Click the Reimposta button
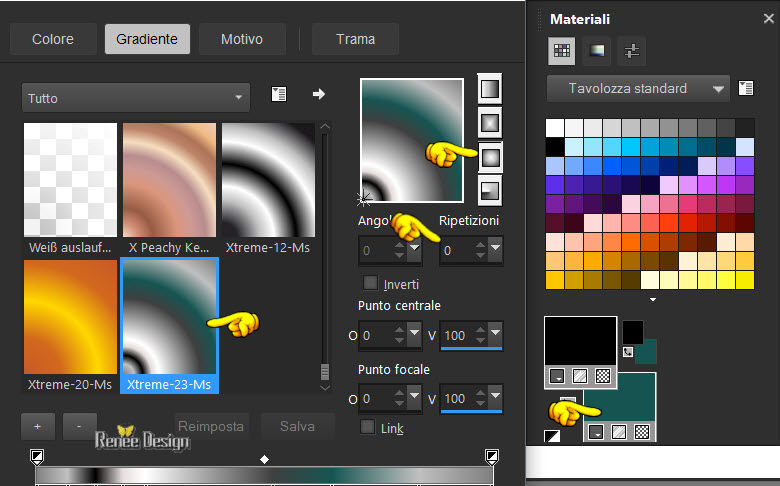The height and width of the screenshot is (486, 780). click(x=211, y=426)
